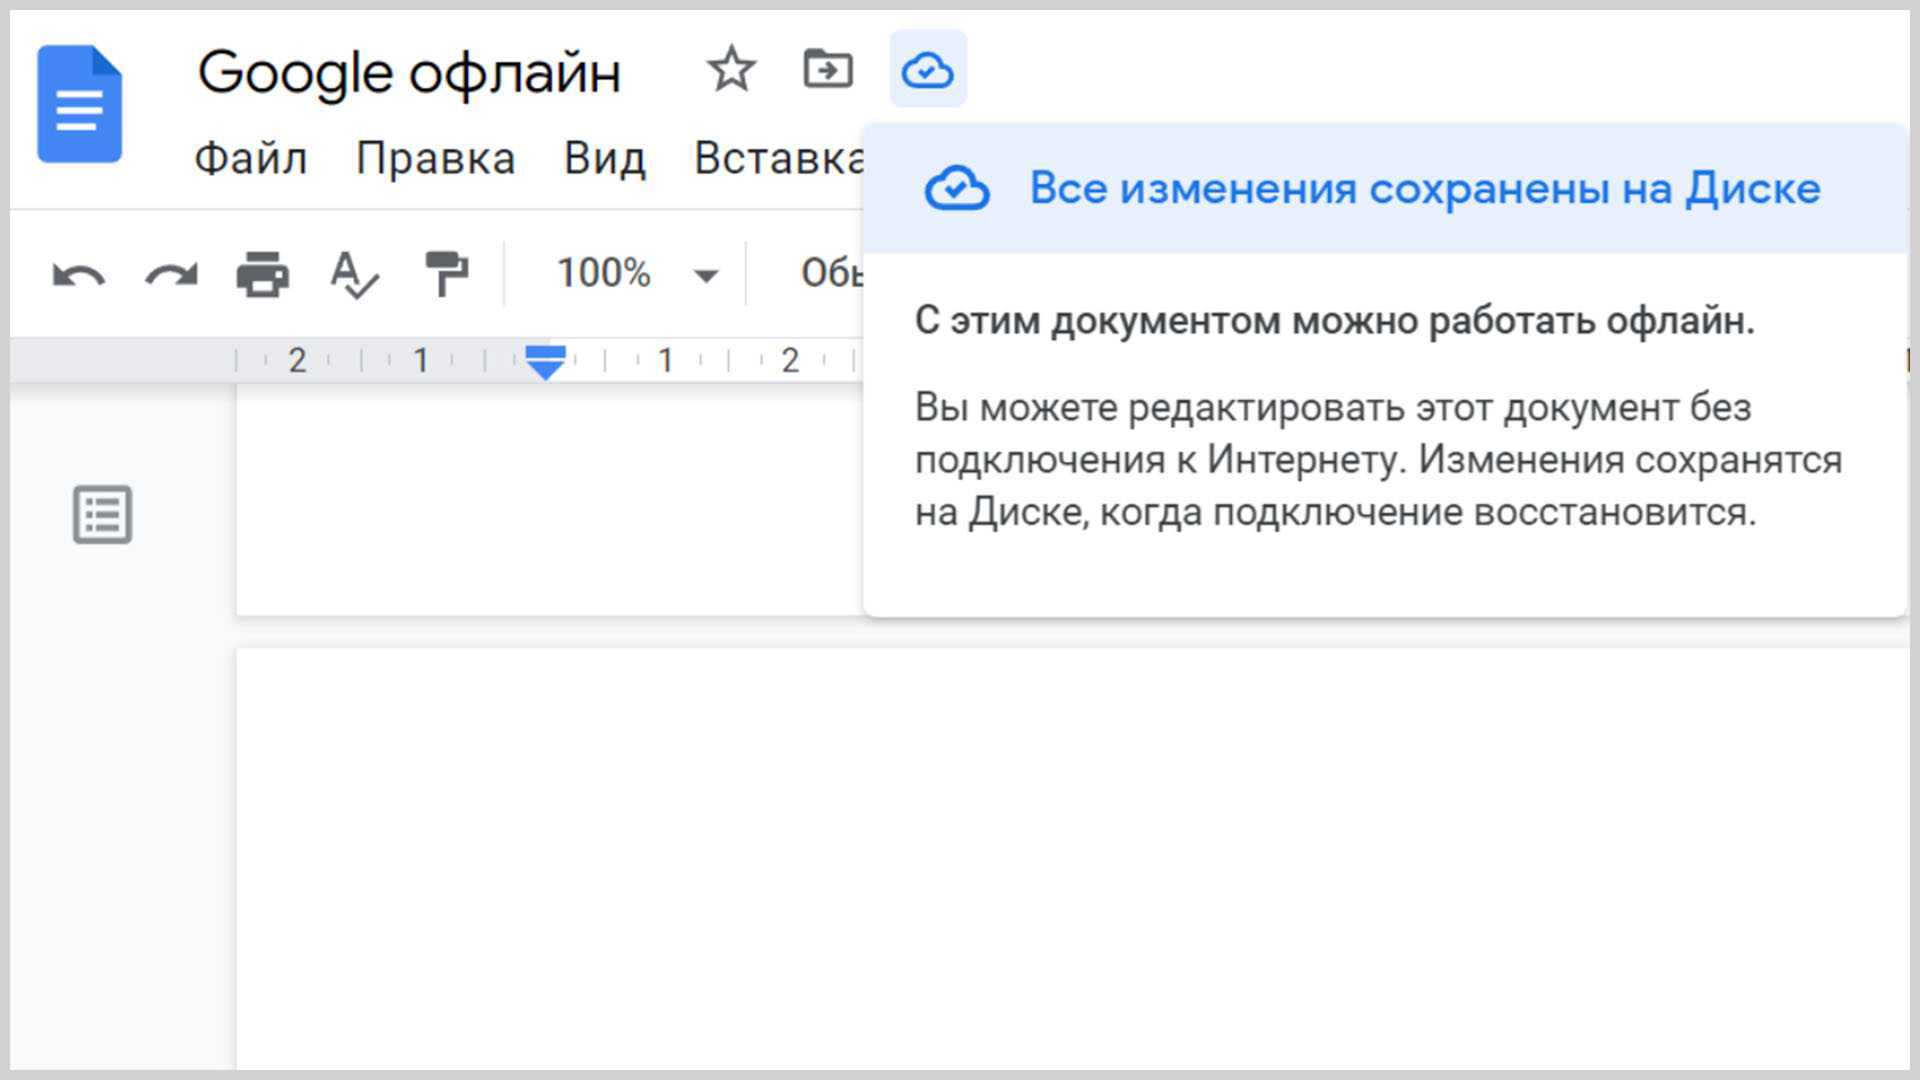The image size is (1920, 1080).
Task: Click the 'Все изменения сохранены на Диске' header
Action: coord(1424,188)
